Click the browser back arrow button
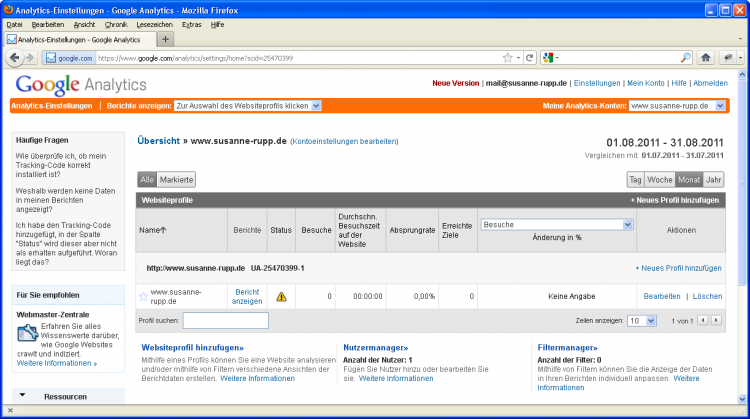 (15, 58)
